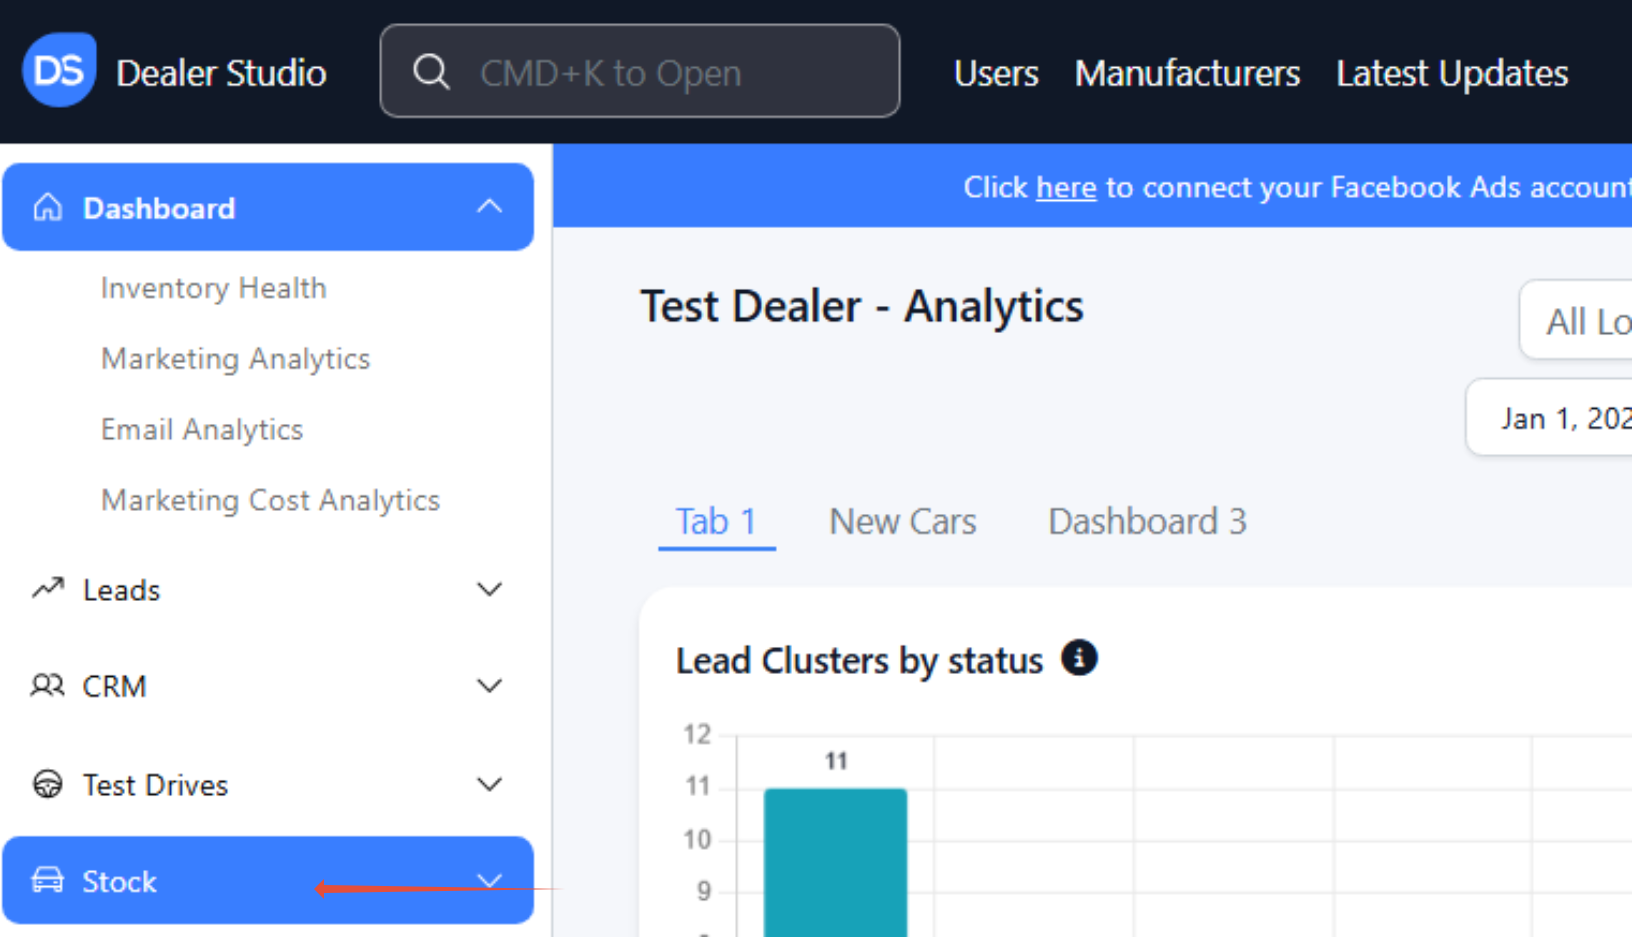Collapse the Dashboard menu chevron
This screenshot has height=937, width=1632.
coord(489,206)
